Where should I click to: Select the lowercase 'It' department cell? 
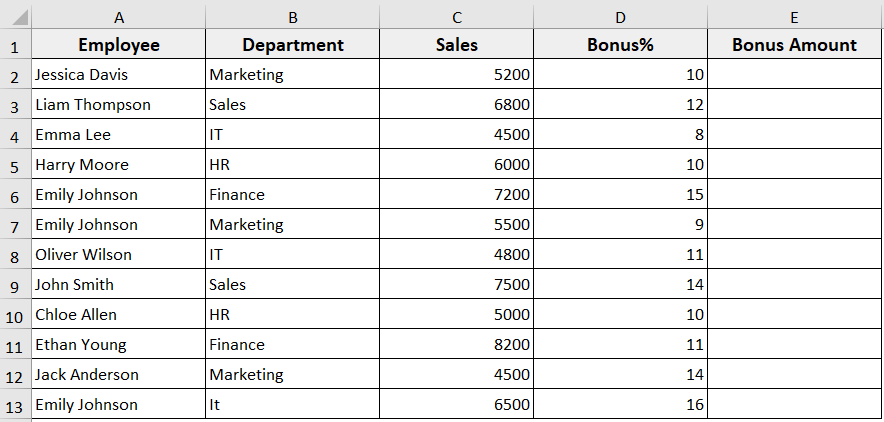pyautogui.click(x=293, y=405)
